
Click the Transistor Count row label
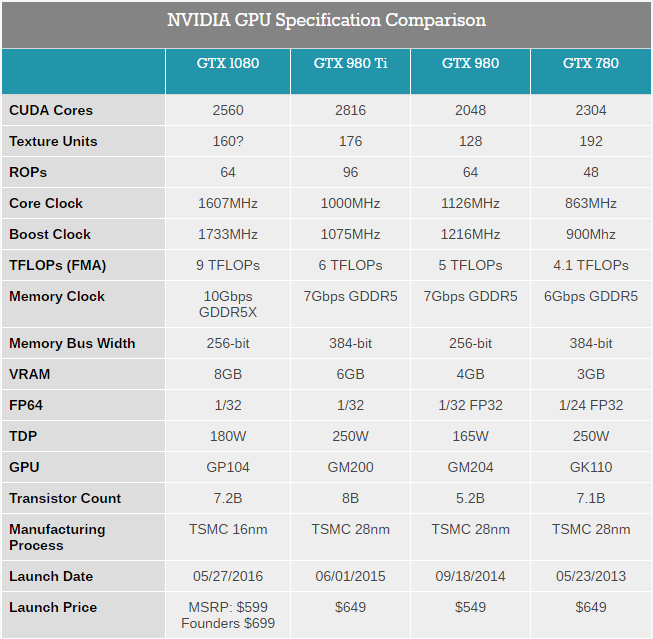coord(65,498)
